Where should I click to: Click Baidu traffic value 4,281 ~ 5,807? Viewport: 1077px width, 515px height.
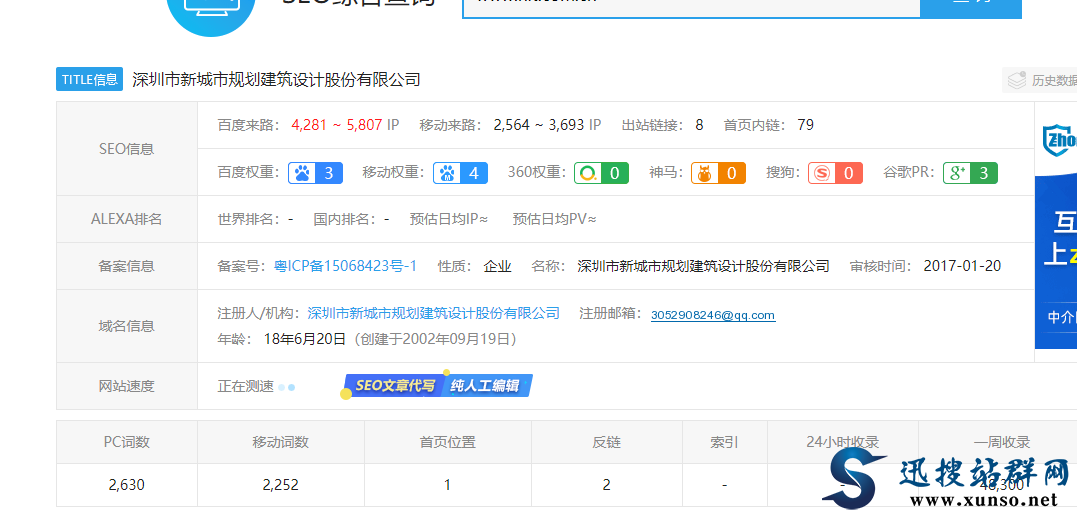(x=337, y=125)
